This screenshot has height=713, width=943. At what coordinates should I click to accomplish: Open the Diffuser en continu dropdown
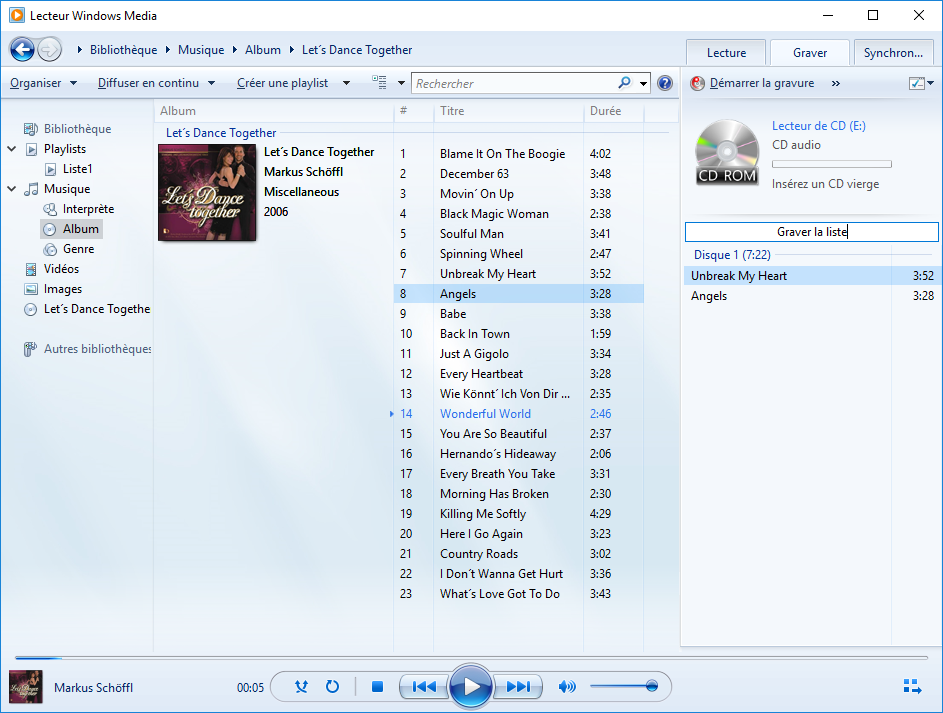[x=156, y=83]
